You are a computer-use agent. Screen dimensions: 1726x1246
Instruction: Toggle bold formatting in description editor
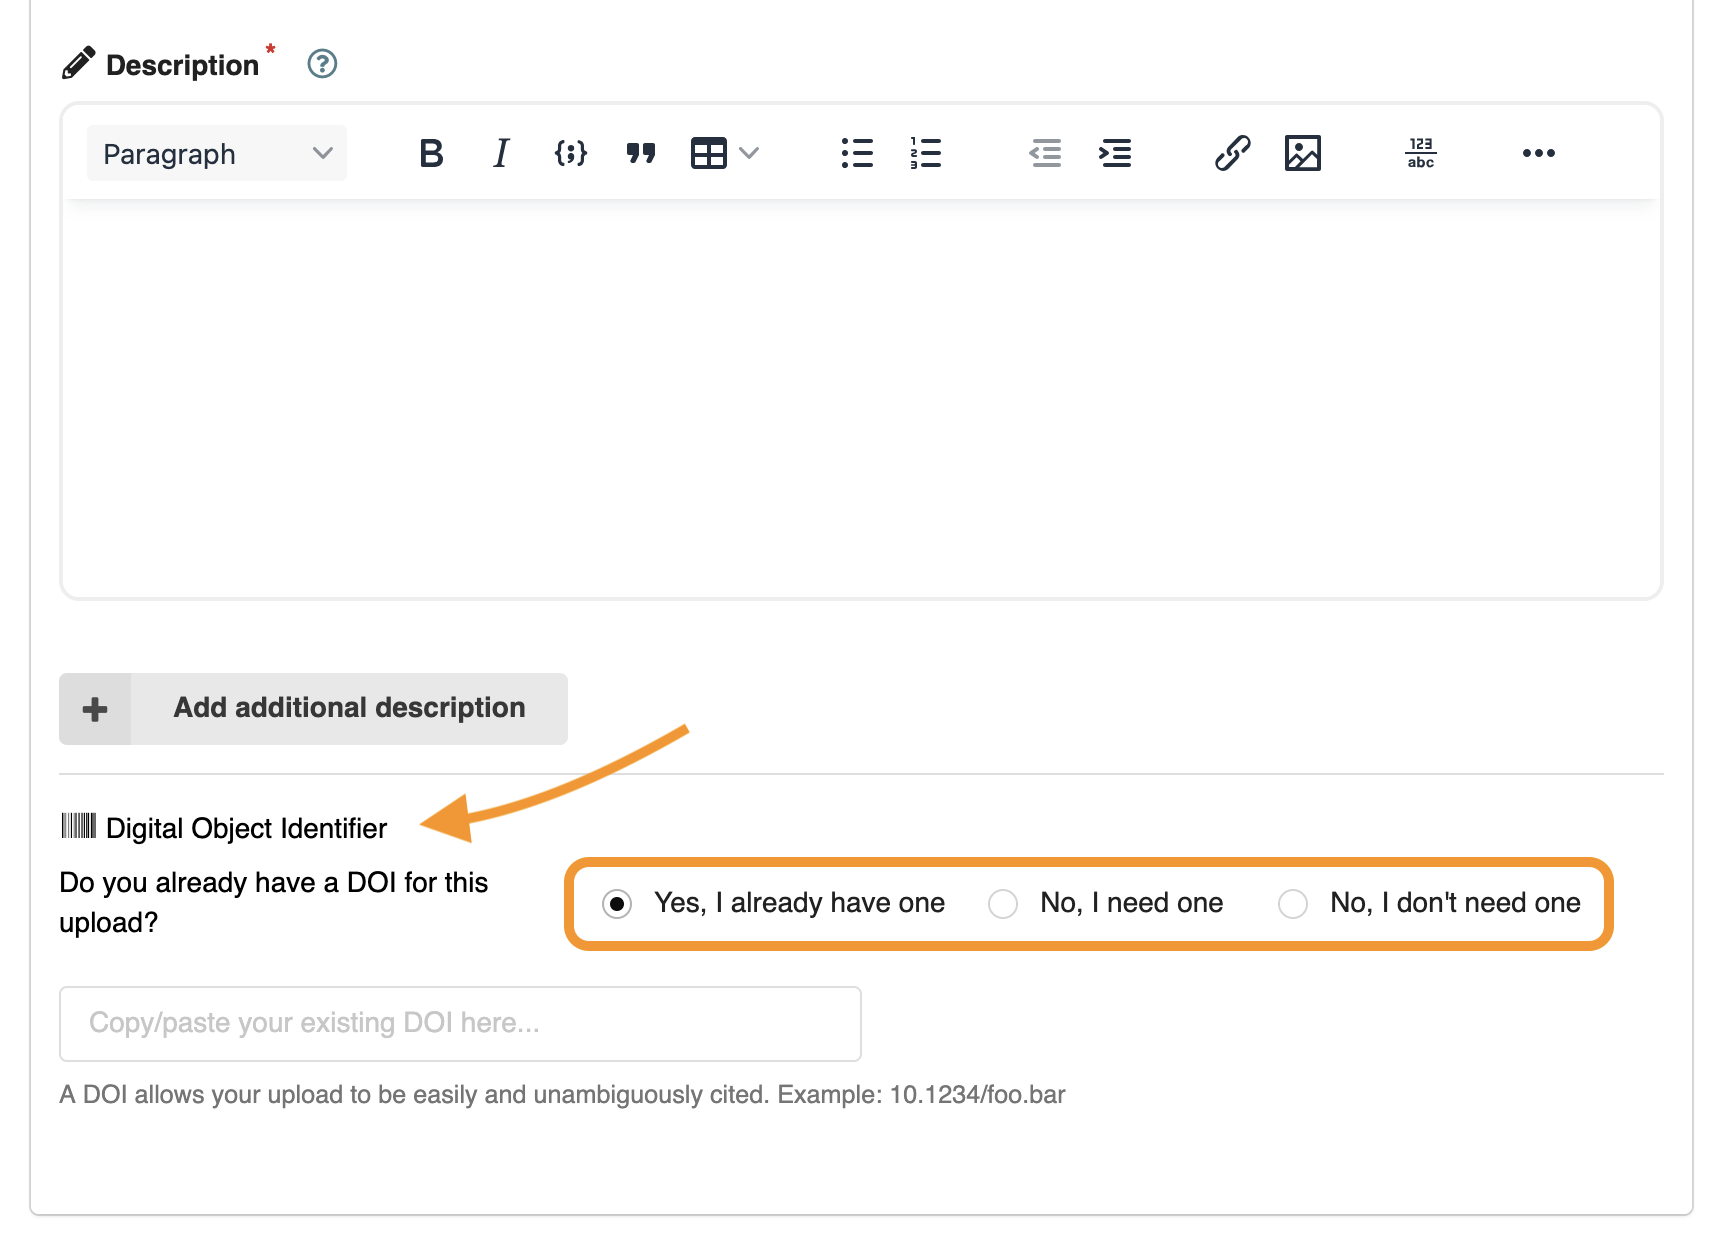point(431,154)
